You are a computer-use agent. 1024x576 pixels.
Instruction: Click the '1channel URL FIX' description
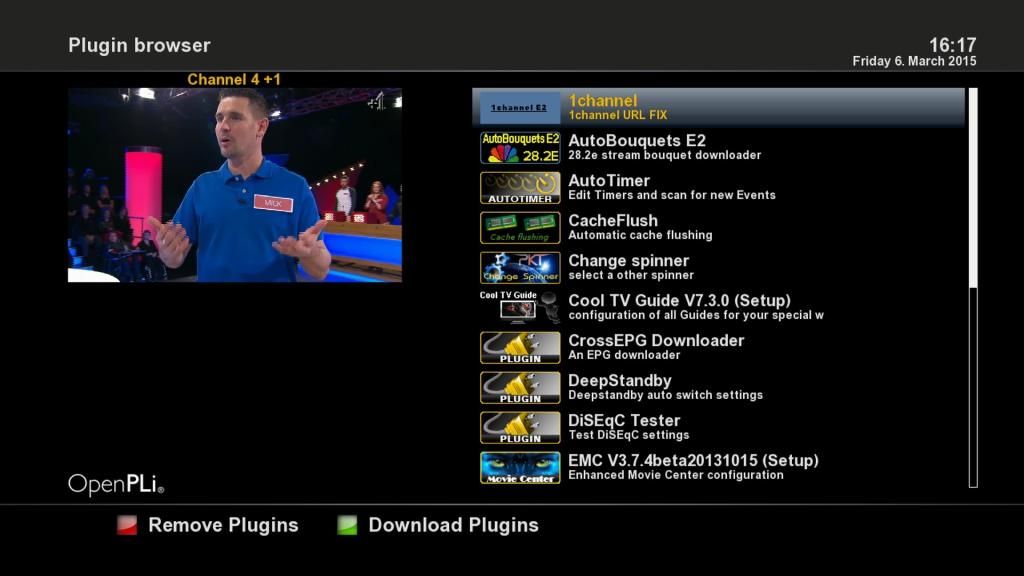618,116
